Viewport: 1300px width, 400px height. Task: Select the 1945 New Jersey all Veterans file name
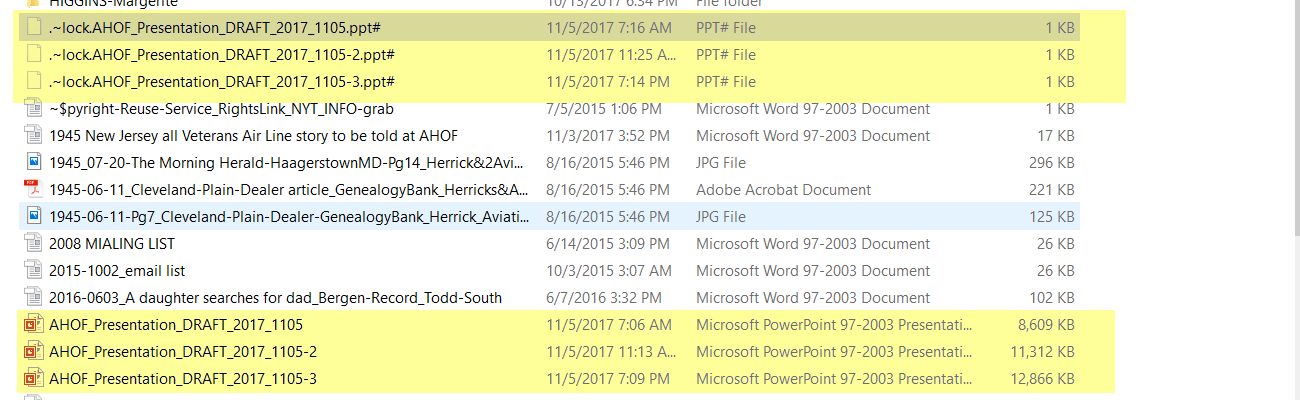(x=253, y=135)
